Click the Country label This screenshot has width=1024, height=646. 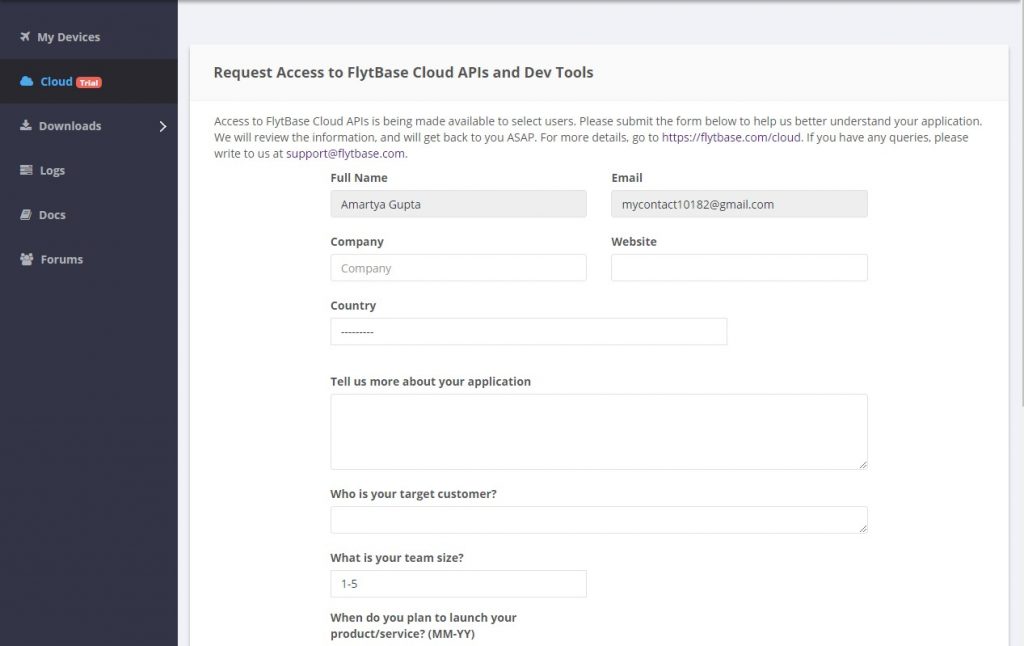click(353, 306)
